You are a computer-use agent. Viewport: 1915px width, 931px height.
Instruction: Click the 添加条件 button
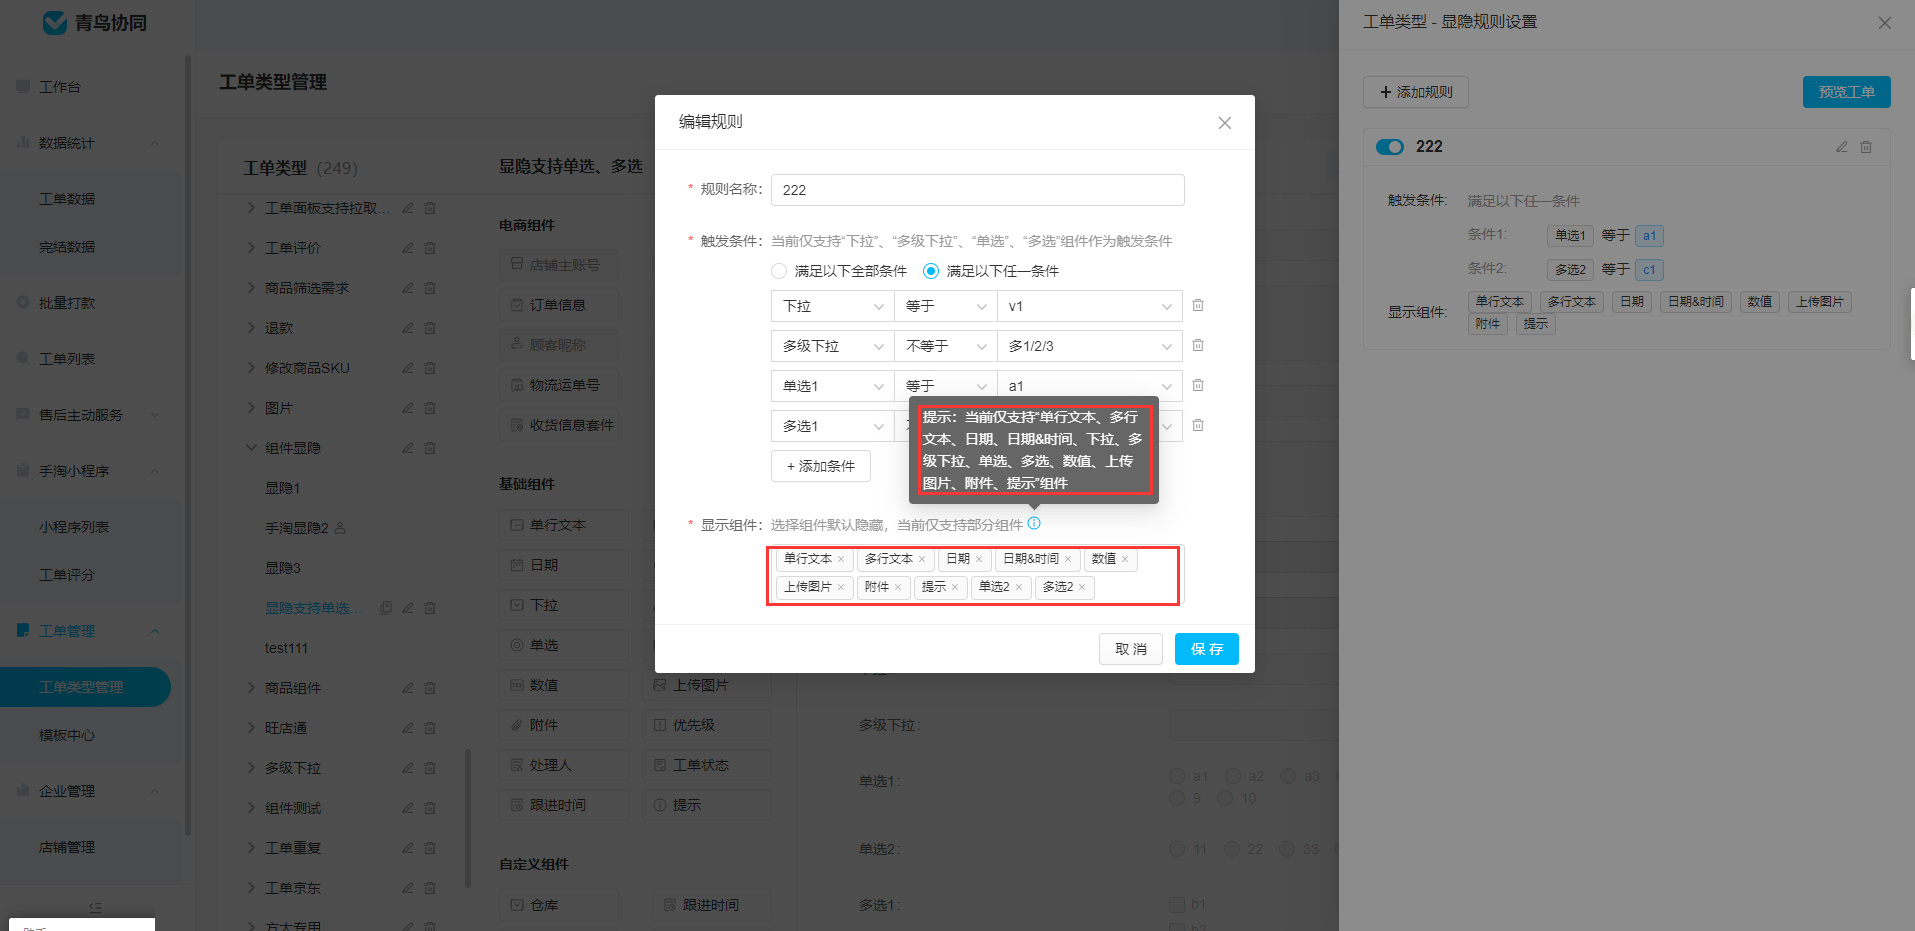point(821,466)
